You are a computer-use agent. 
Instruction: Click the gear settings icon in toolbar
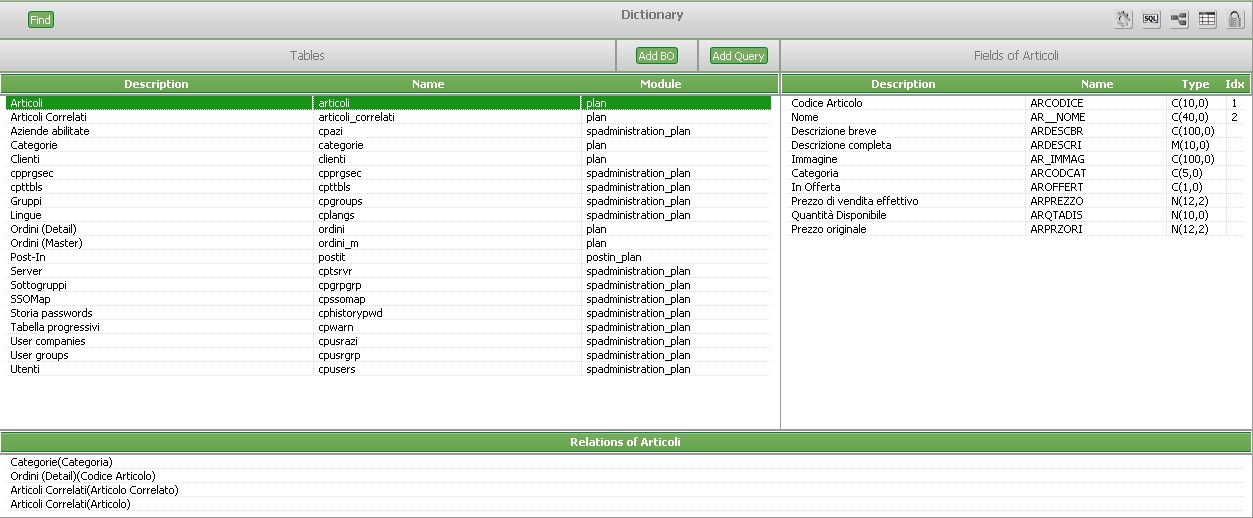(x=1124, y=20)
